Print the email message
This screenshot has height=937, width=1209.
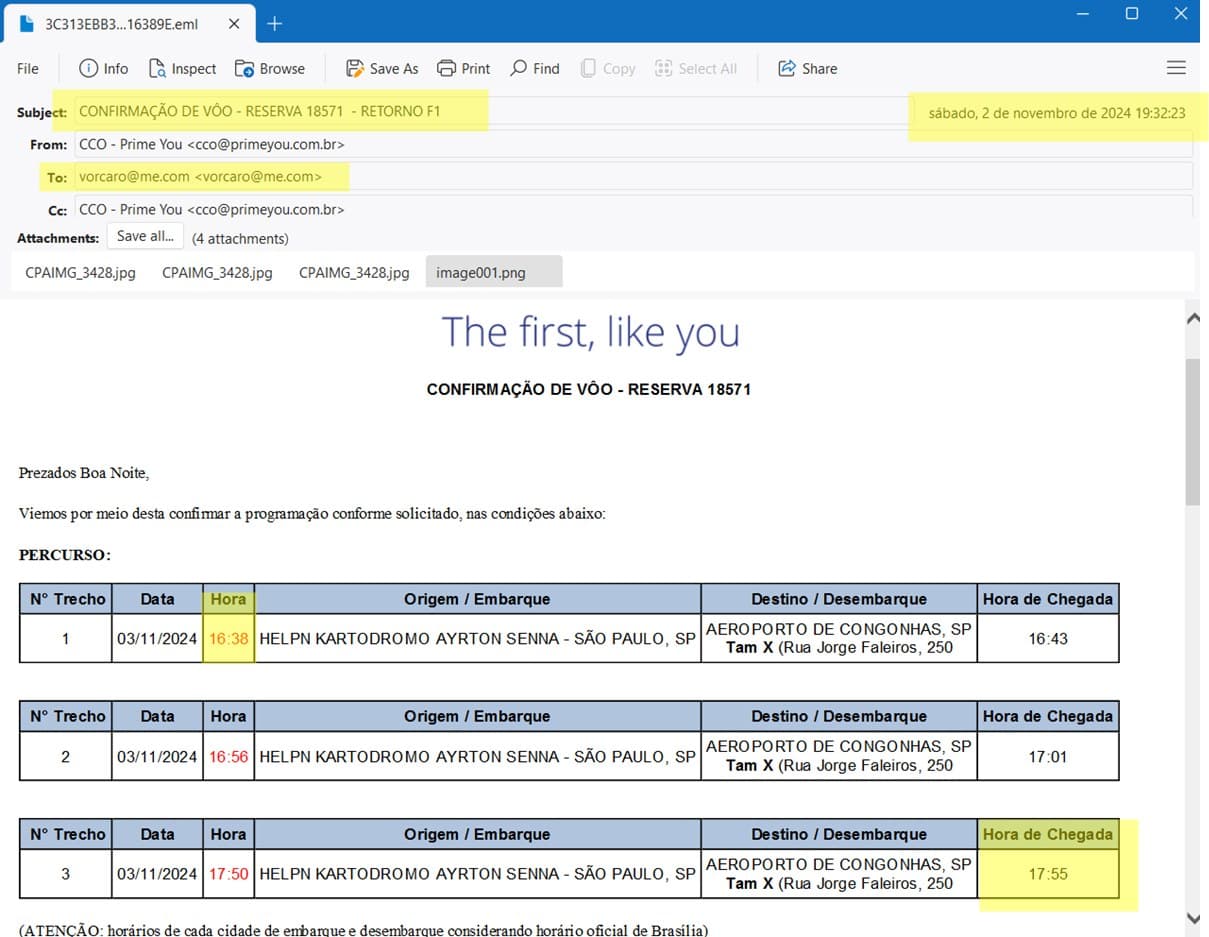464,68
